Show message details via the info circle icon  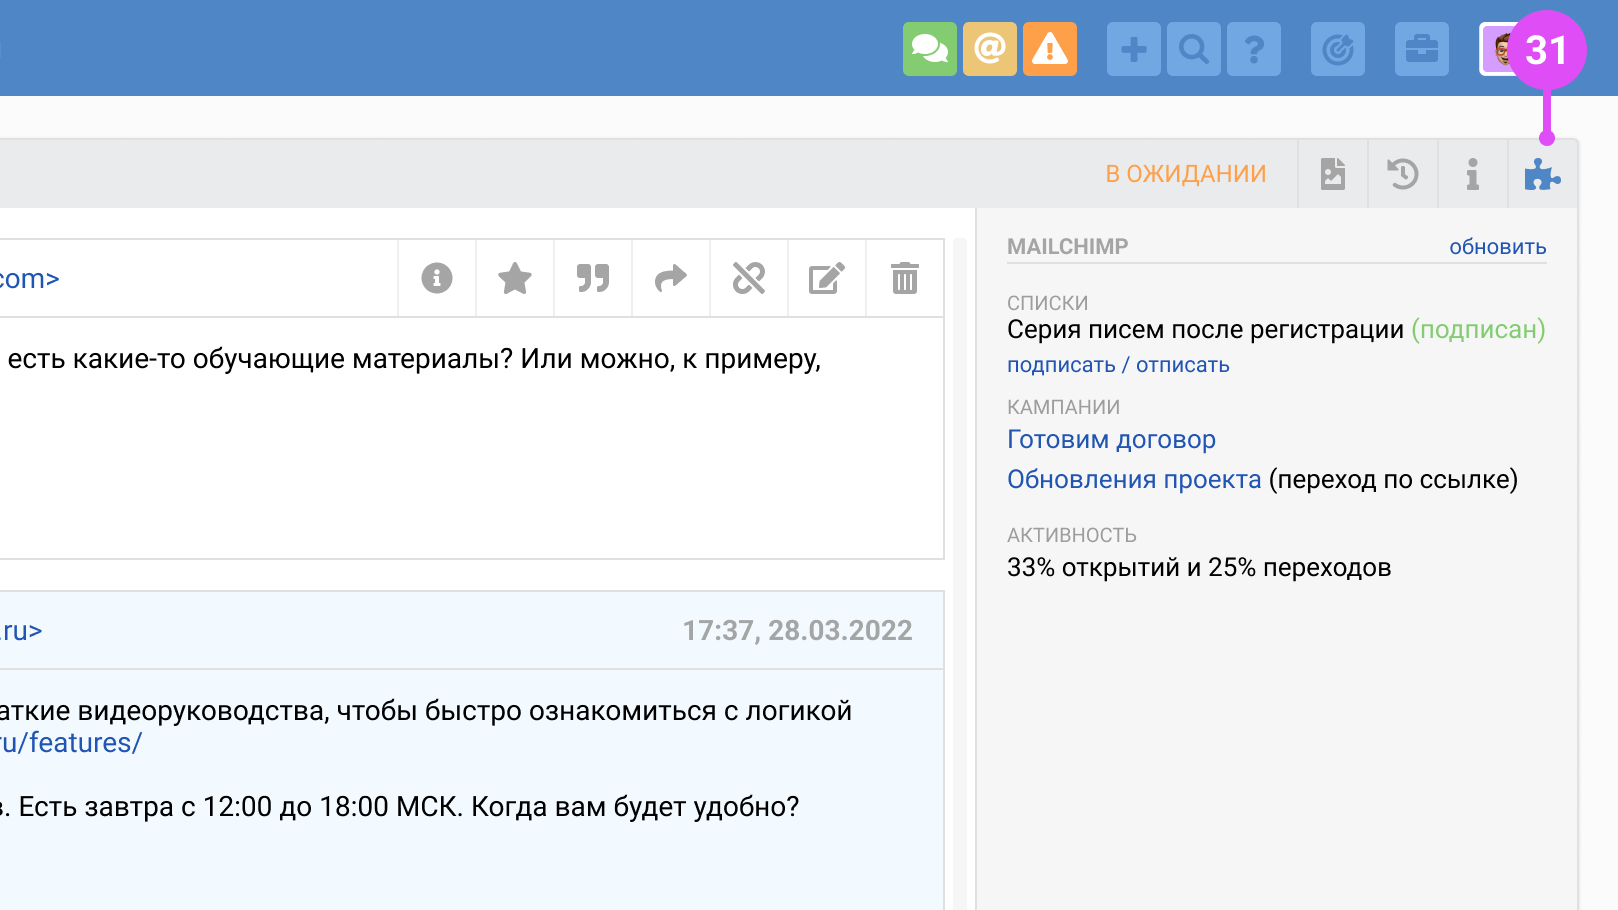click(436, 279)
